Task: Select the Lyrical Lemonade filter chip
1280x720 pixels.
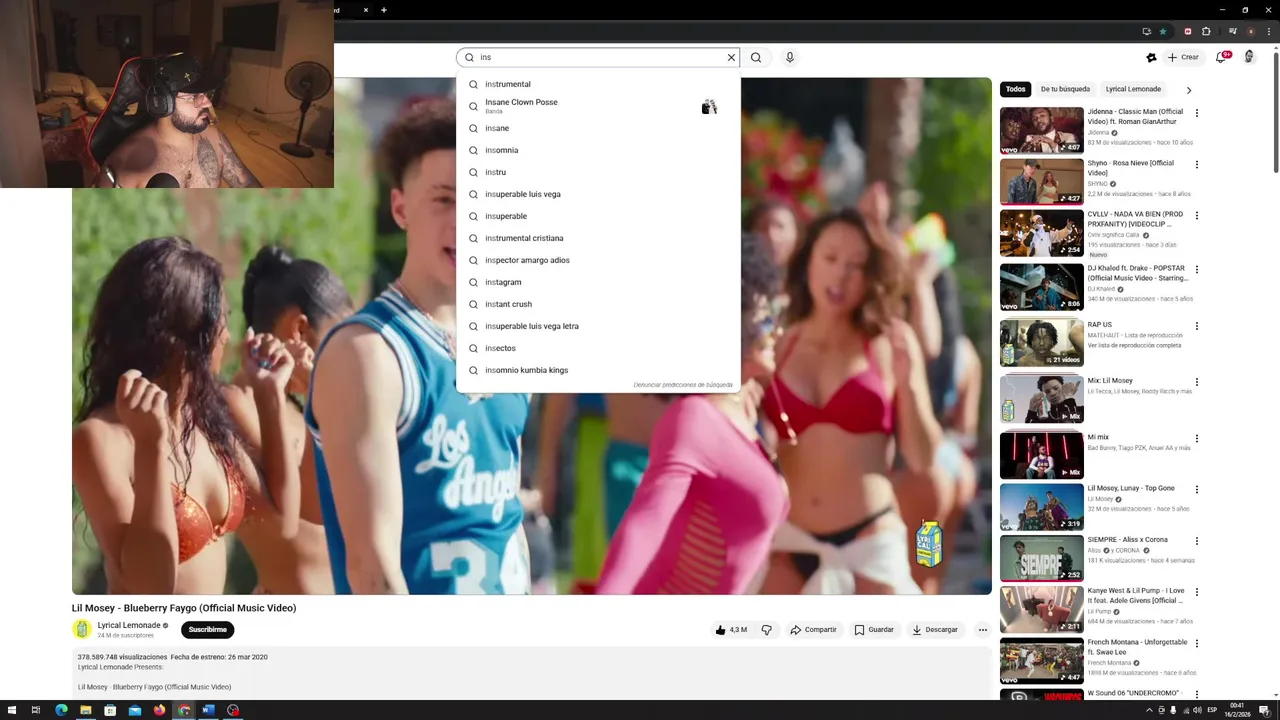Action: pyautogui.click(x=1133, y=89)
